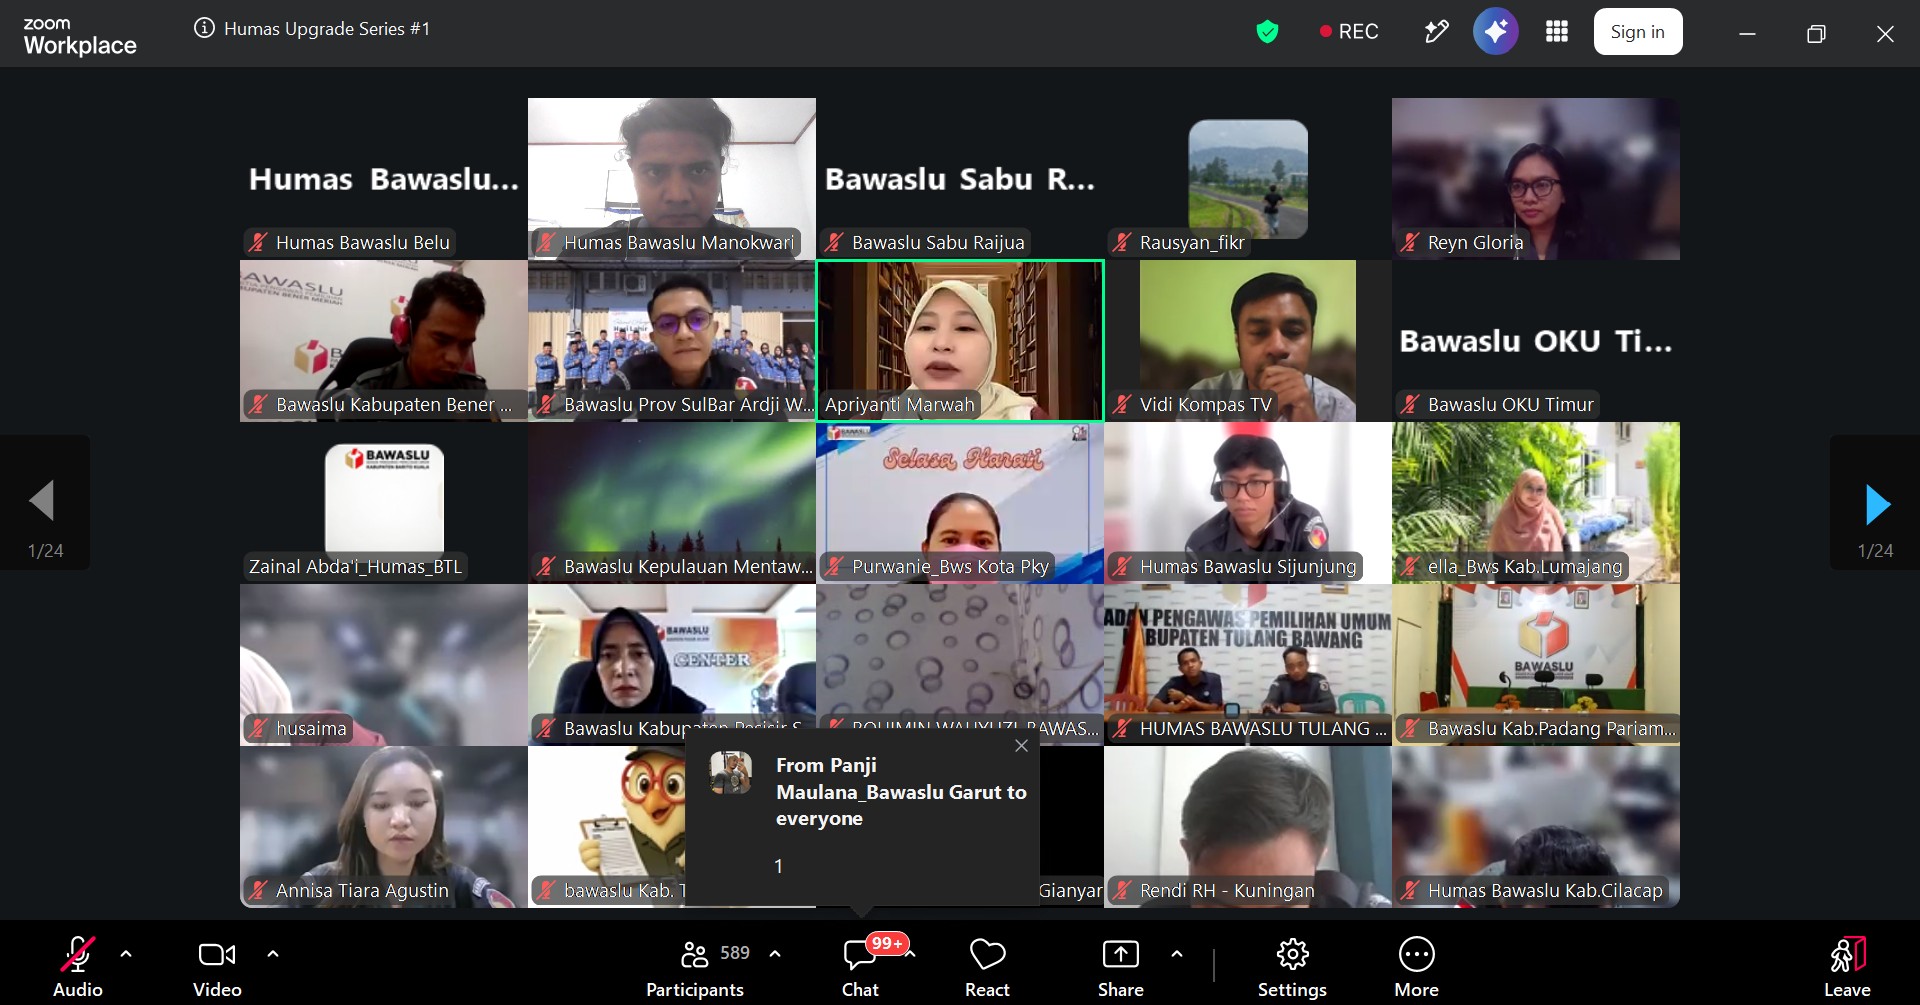This screenshot has height=1005, width=1920.
Task: Select Humas Bawaslu Sijunjung video tile
Action: pyautogui.click(x=1248, y=503)
